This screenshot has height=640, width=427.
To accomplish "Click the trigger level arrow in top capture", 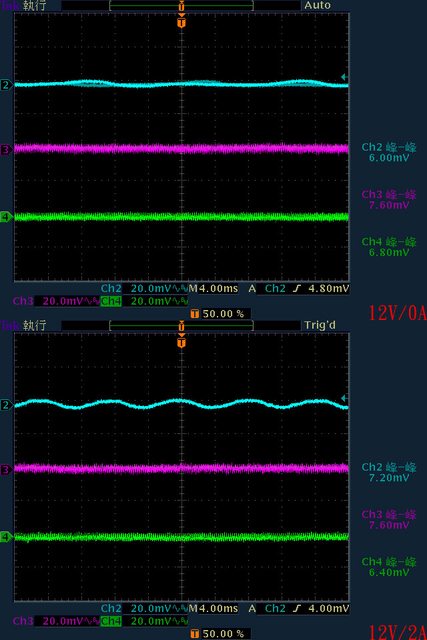I will pyautogui.click(x=344, y=77).
